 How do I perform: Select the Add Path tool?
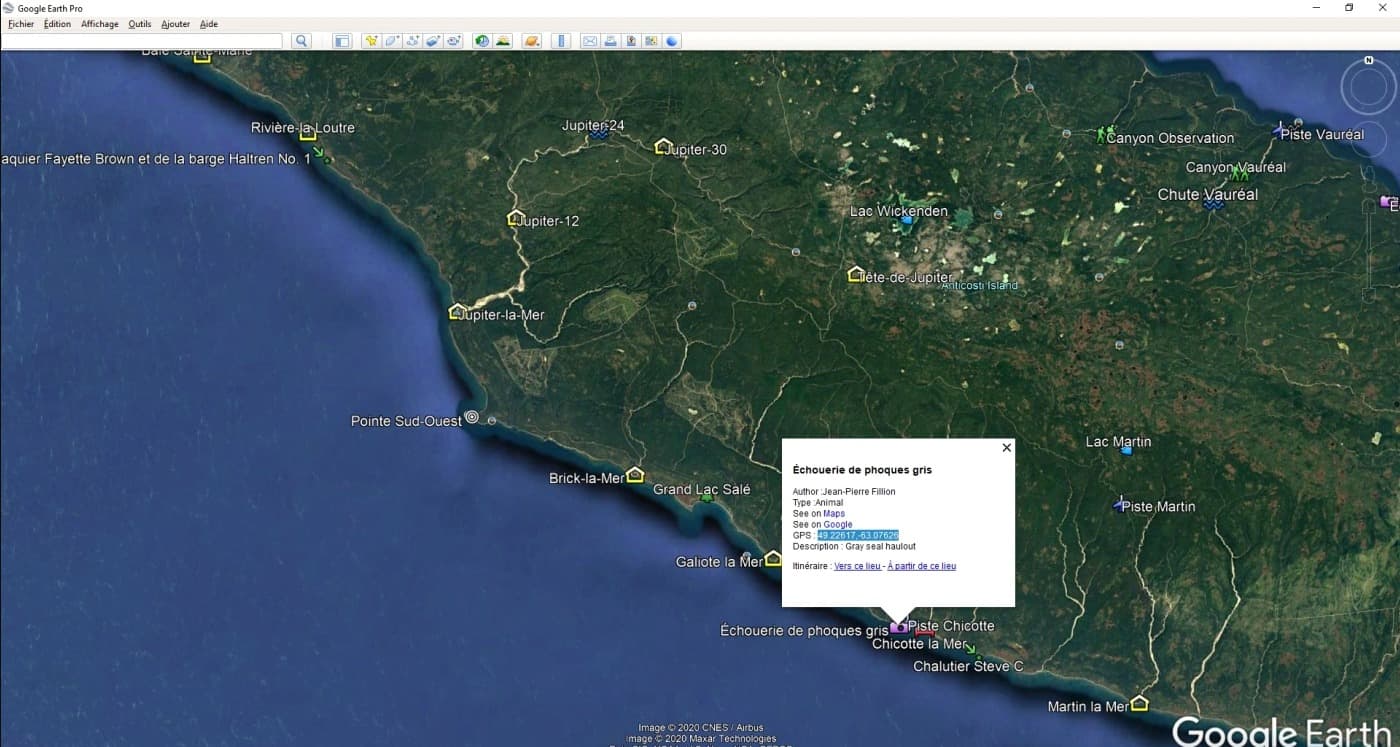413,41
